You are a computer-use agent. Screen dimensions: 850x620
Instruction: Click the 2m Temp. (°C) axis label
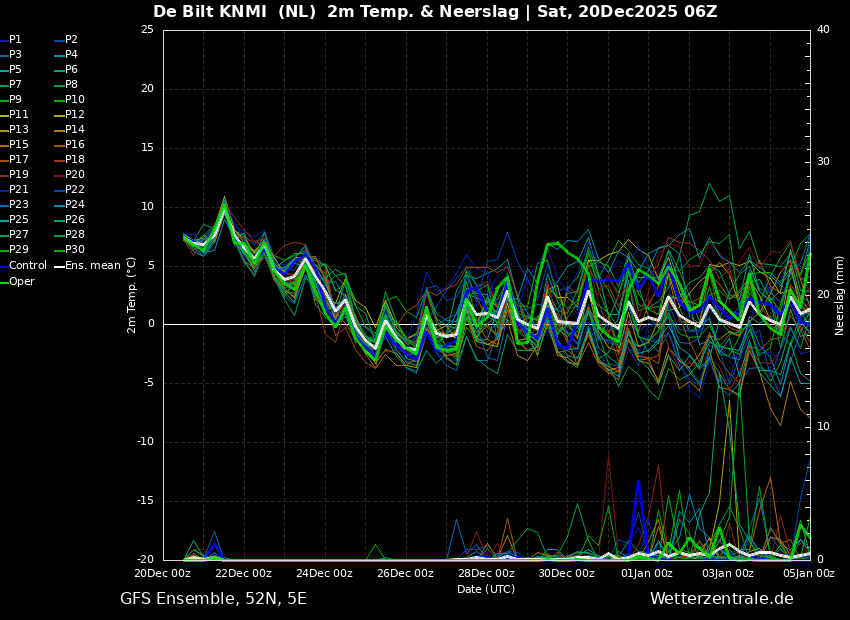pyautogui.click(x=132, y=294)
